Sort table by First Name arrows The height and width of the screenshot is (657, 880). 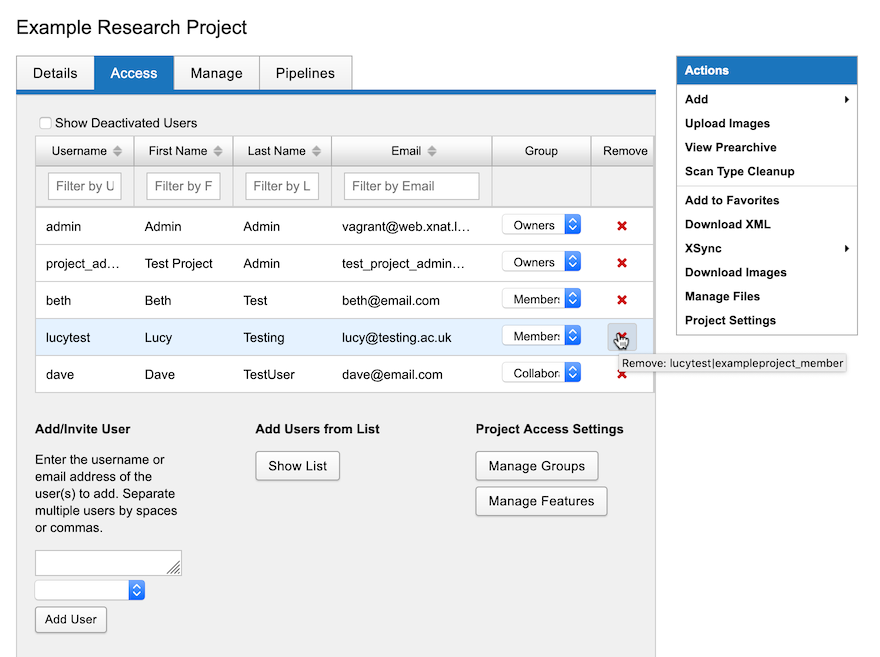[218, 151]
